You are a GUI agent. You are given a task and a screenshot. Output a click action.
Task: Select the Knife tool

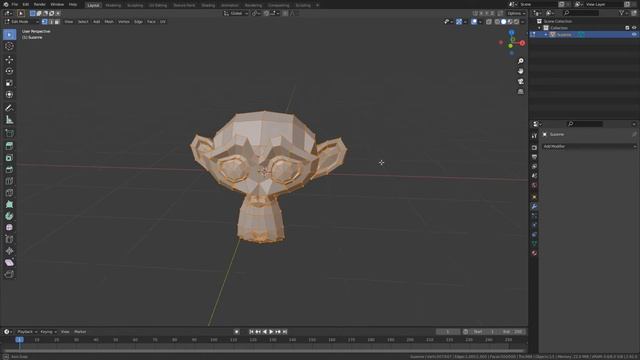pyautogui.click(x=9, y=193)
